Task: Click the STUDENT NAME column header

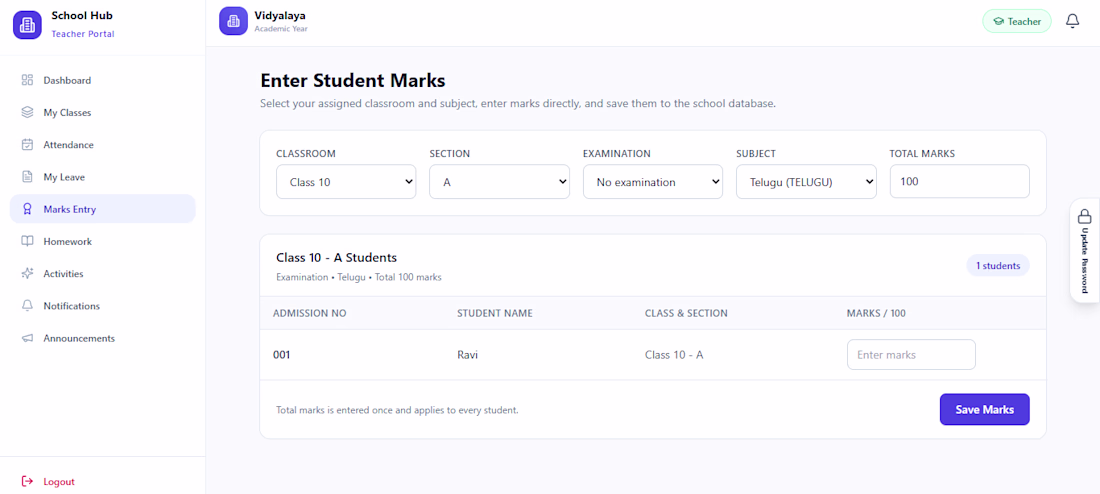Action: (495, 313)
